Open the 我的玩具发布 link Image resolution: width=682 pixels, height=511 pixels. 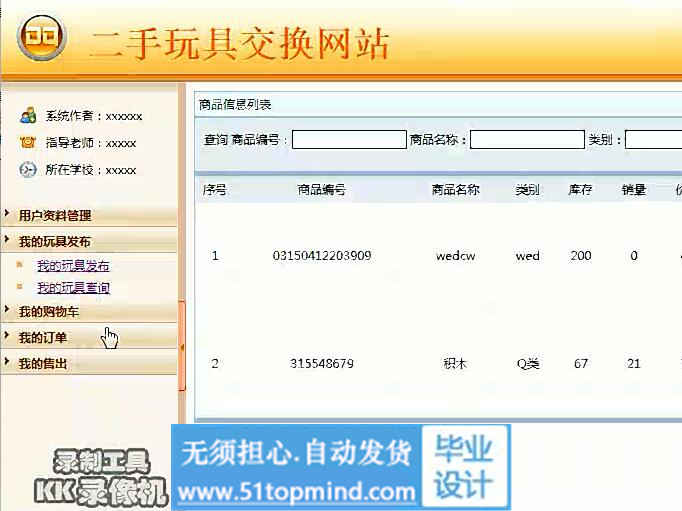coord(73,266)
